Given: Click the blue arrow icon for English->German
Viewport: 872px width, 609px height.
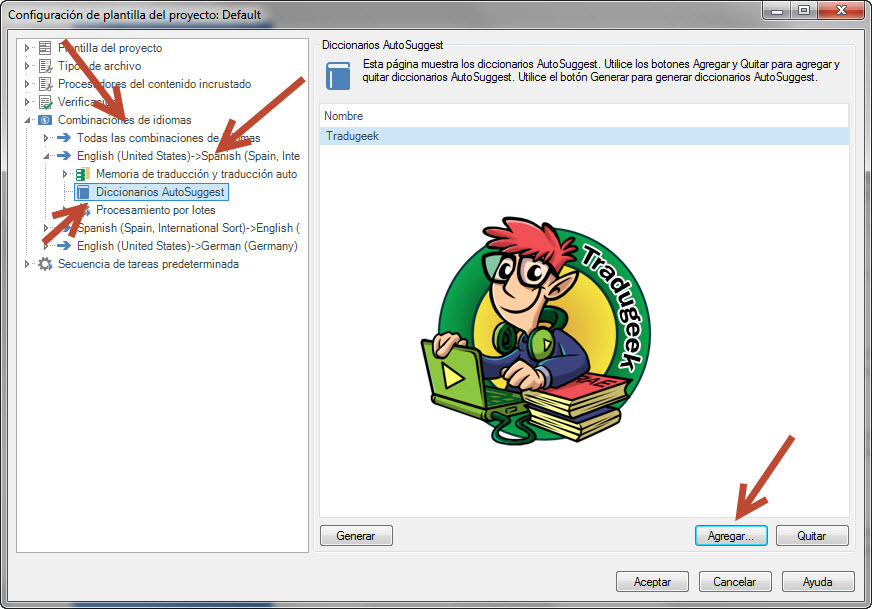Looking at the screenshot, I should (64, 246).
